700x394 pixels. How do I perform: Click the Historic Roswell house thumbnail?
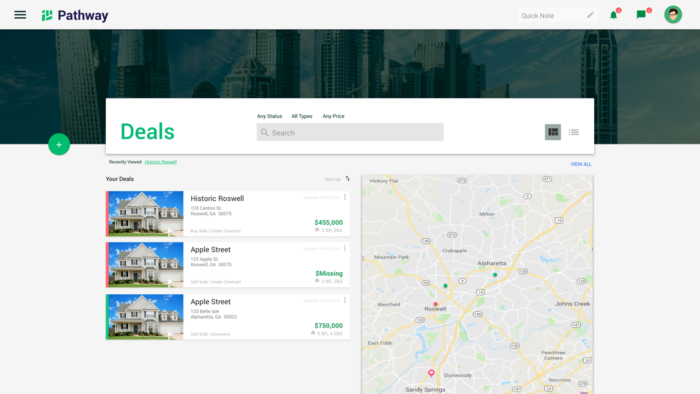coord(146,214)
